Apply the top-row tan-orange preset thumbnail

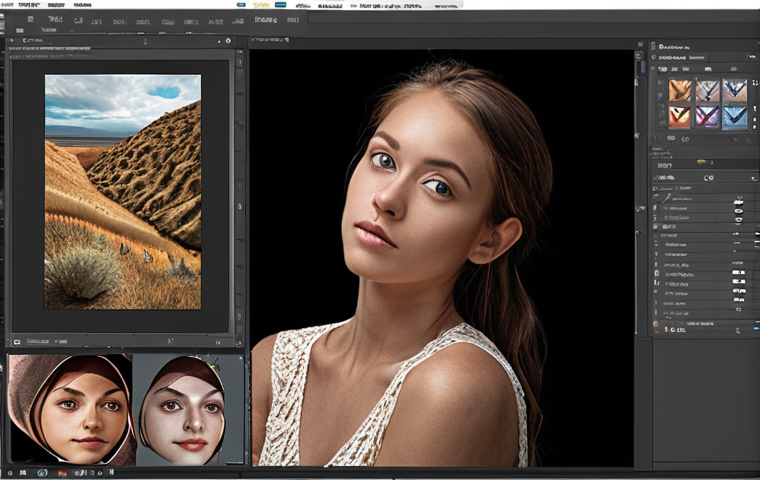(x=680, y=90)
